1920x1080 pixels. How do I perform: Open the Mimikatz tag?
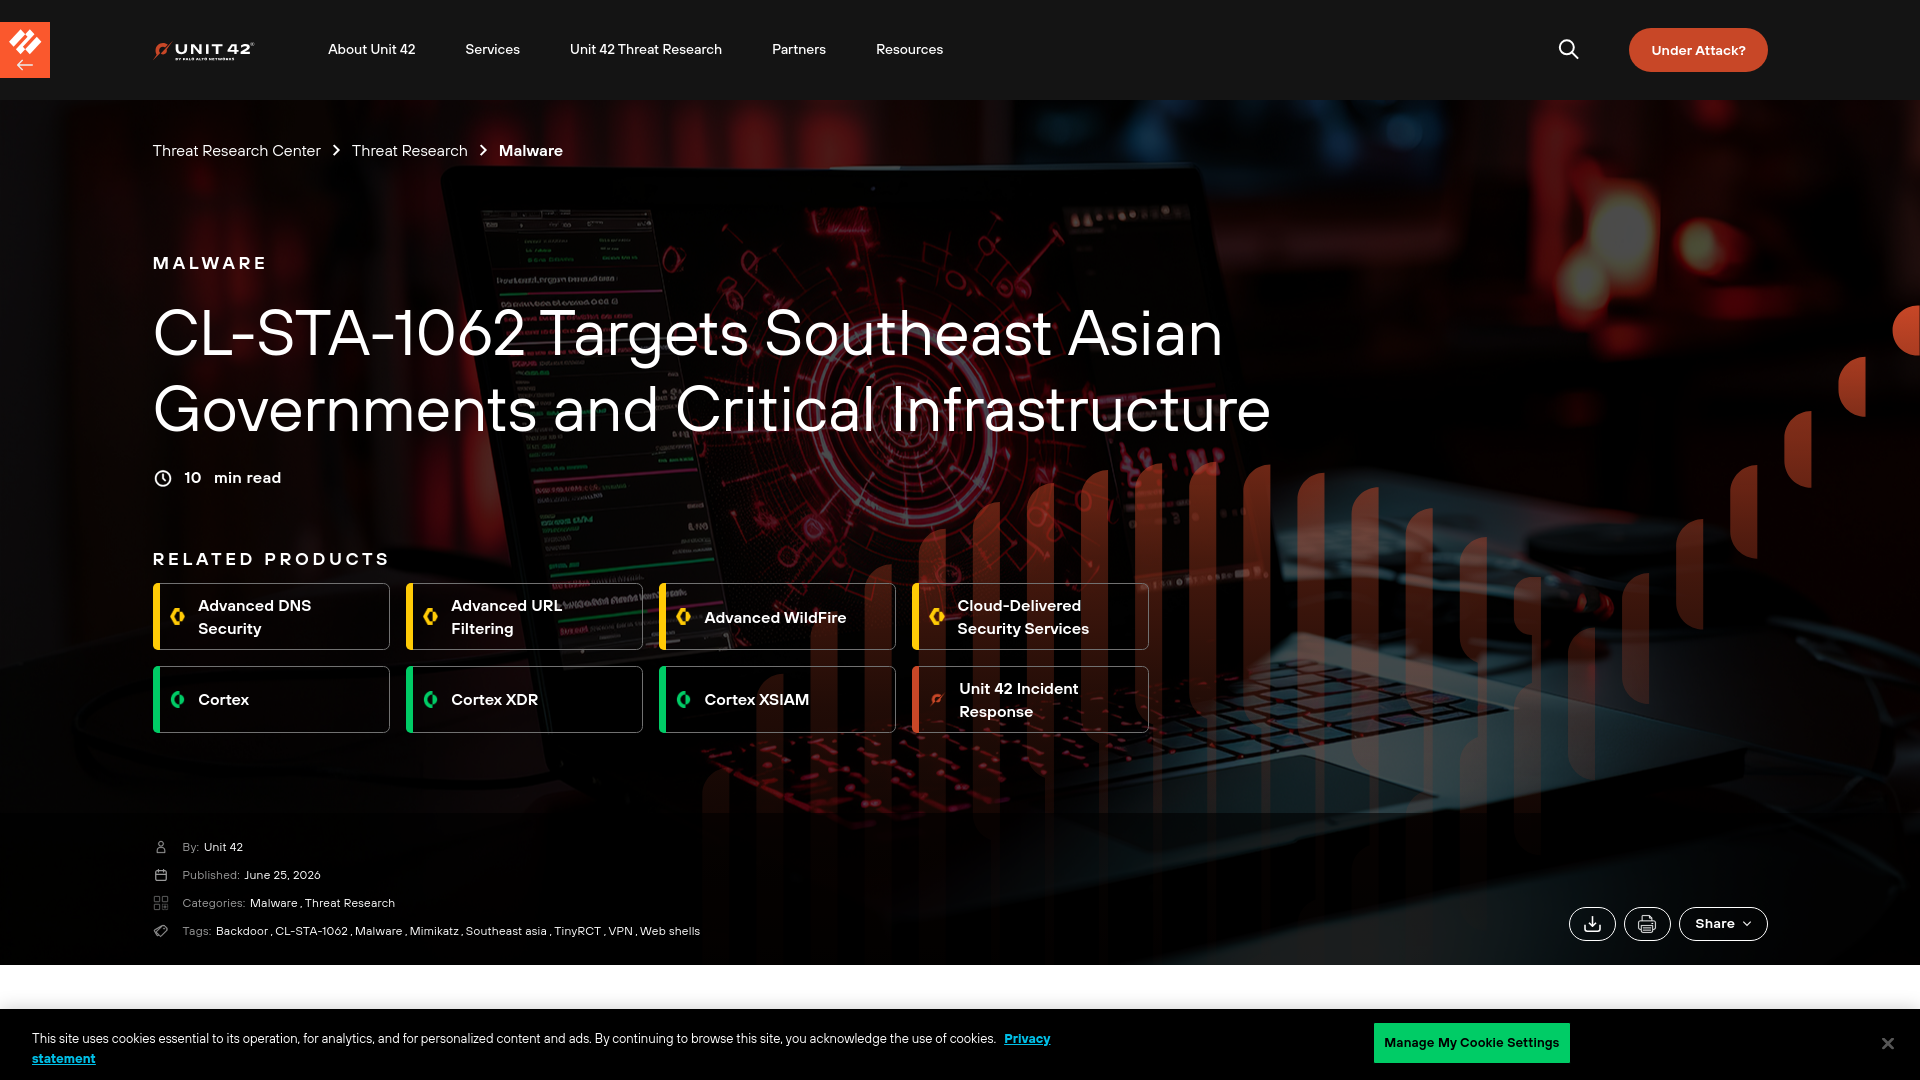(434, 931)
